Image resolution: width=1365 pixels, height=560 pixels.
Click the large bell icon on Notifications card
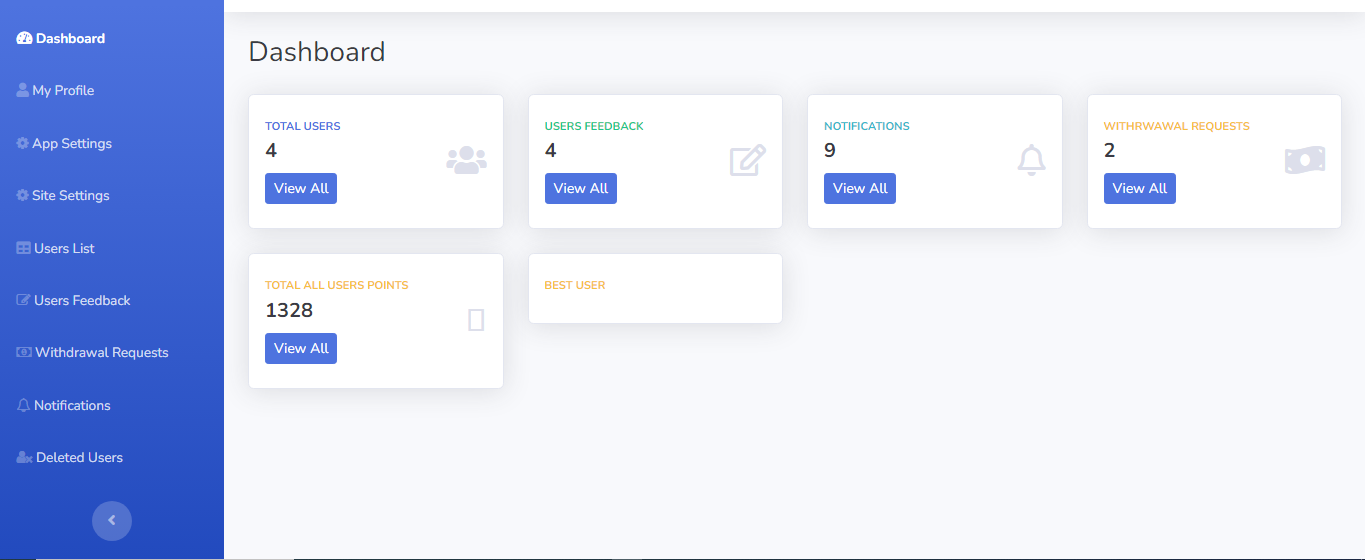point(1031,160)
